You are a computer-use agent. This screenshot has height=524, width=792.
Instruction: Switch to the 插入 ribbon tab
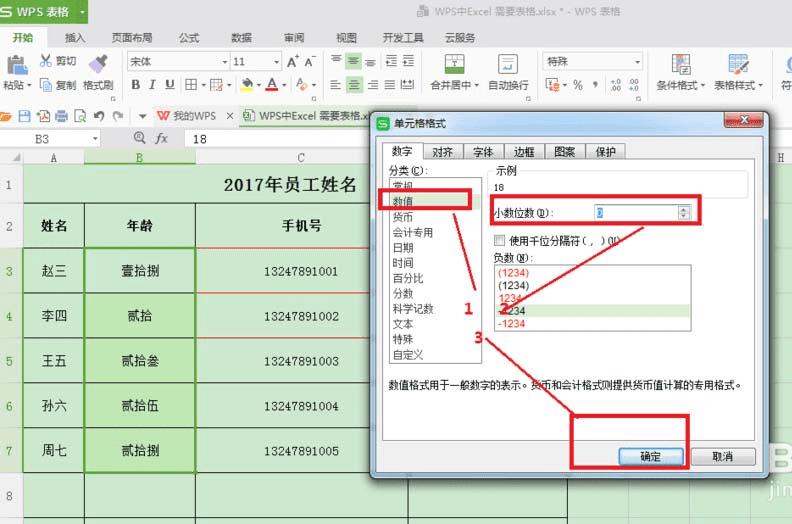point(75,38)
